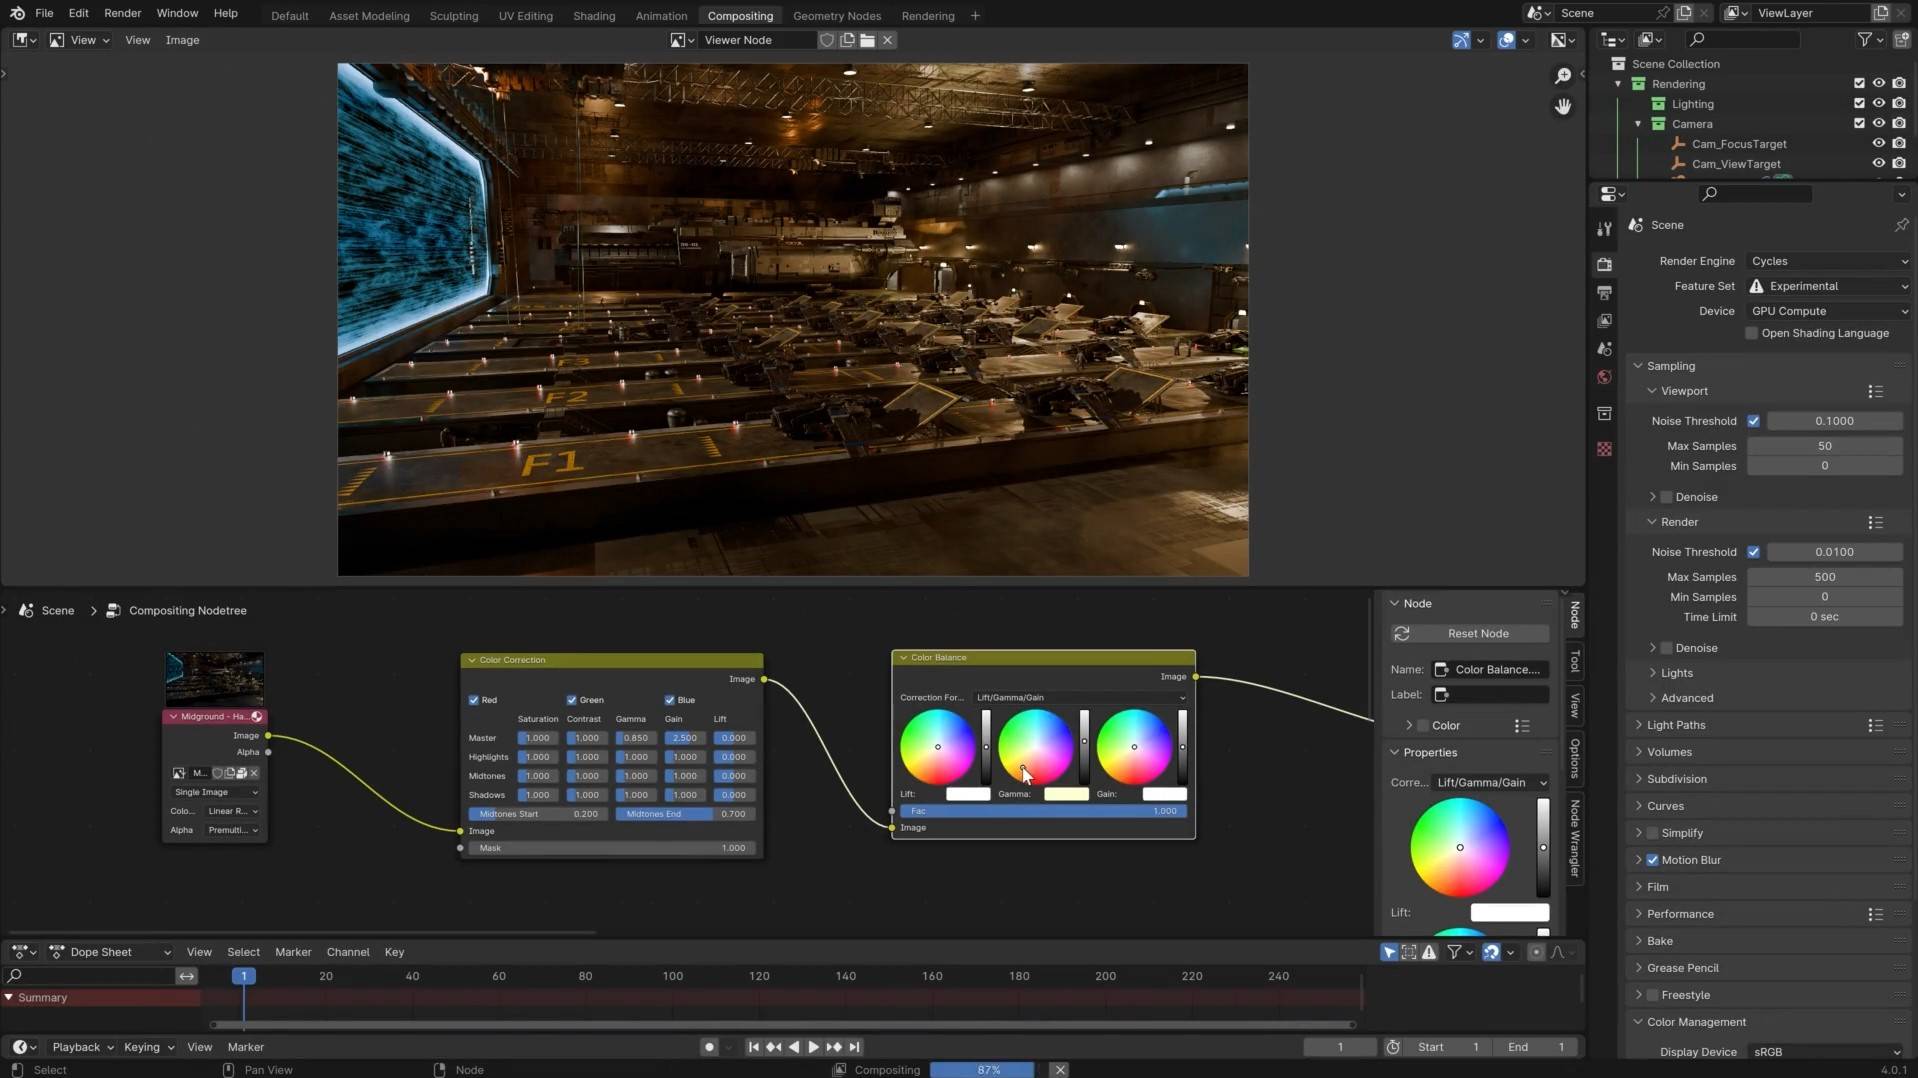Expand the Light Paths panel
Image resolution: width=1918 pixels, height=1078 pixels.
[1638, 725]
